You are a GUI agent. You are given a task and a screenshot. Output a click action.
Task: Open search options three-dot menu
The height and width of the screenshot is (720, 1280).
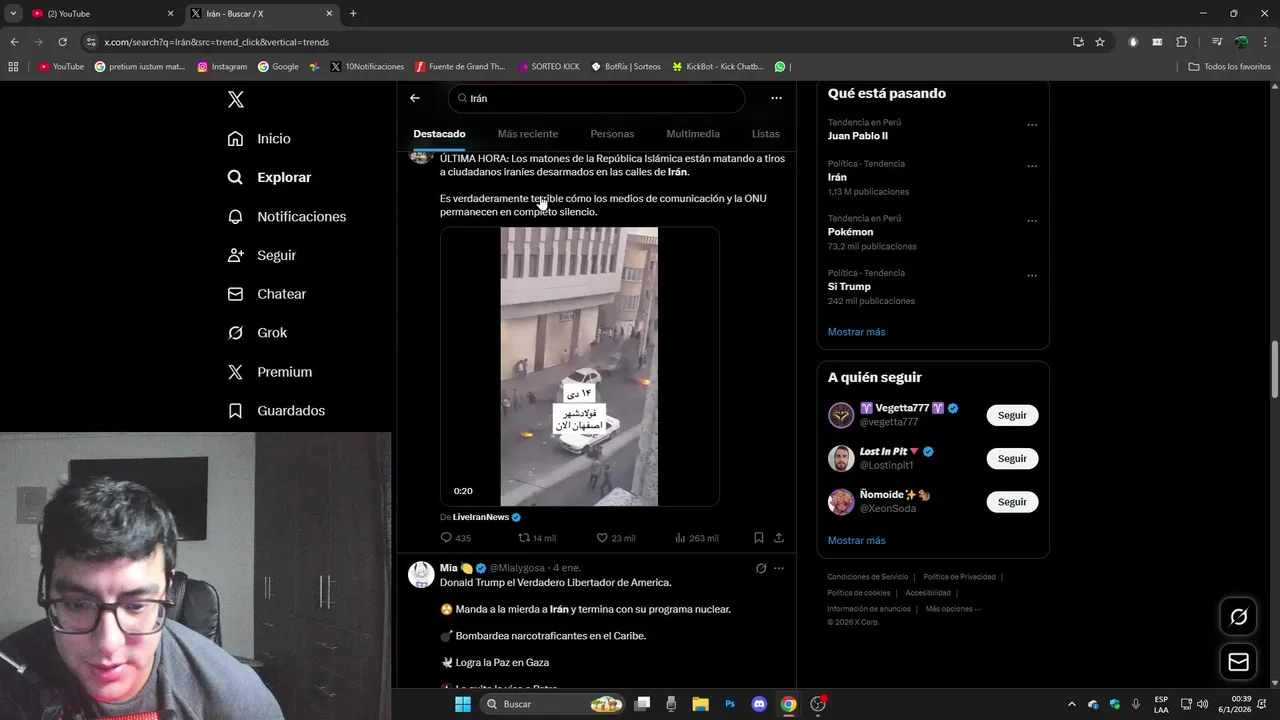776,98
